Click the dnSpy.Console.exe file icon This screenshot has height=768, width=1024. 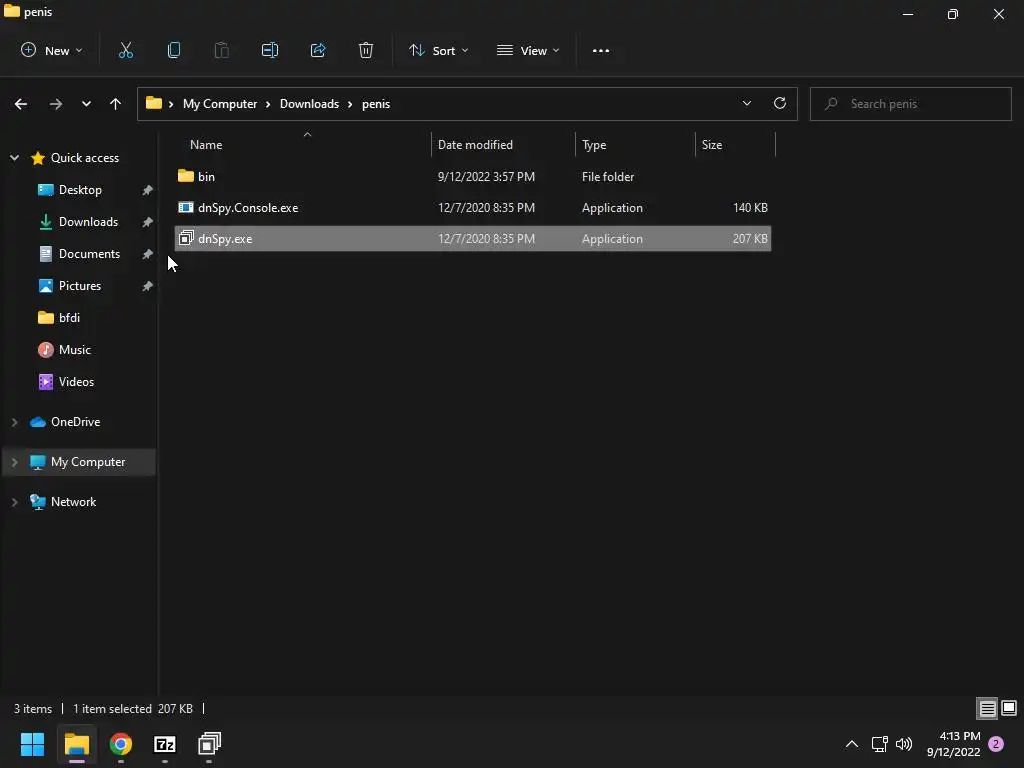point(186,207)
